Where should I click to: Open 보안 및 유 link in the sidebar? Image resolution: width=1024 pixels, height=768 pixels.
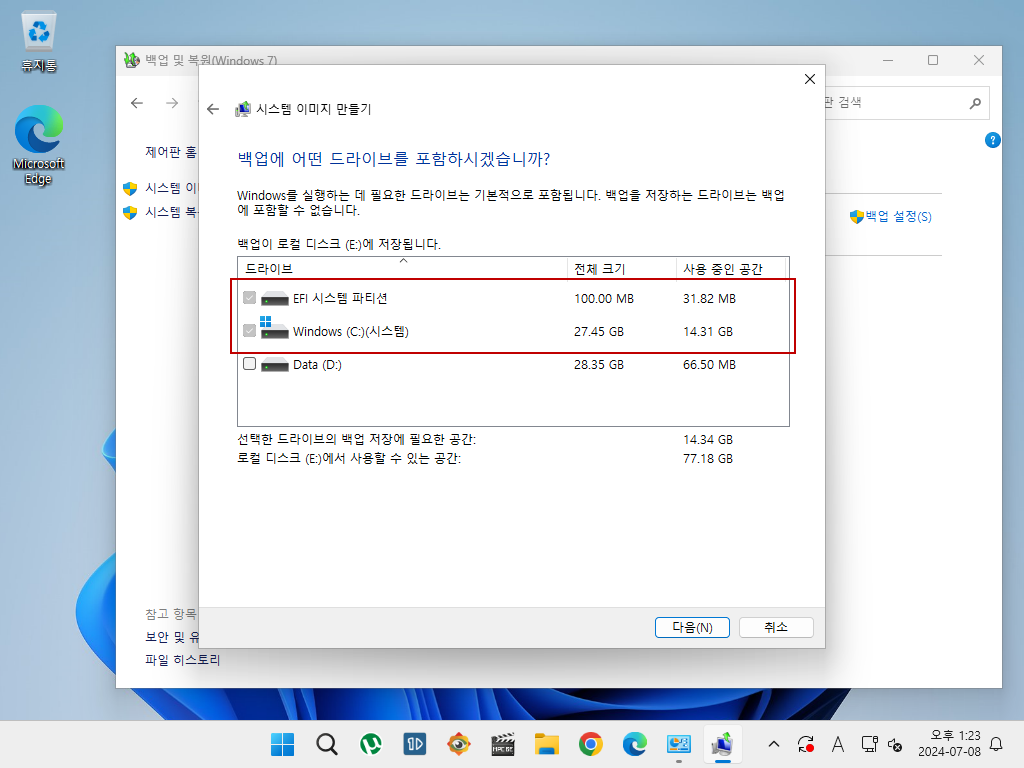(171, 637)
